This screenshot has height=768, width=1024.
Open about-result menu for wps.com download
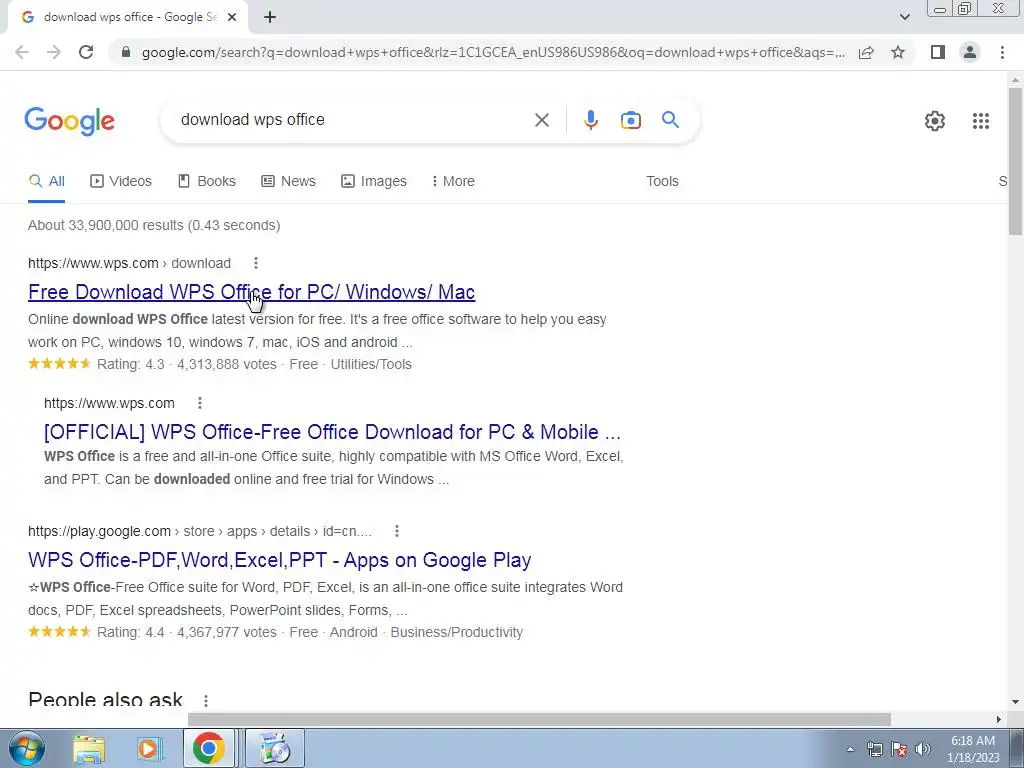(256, 263)
